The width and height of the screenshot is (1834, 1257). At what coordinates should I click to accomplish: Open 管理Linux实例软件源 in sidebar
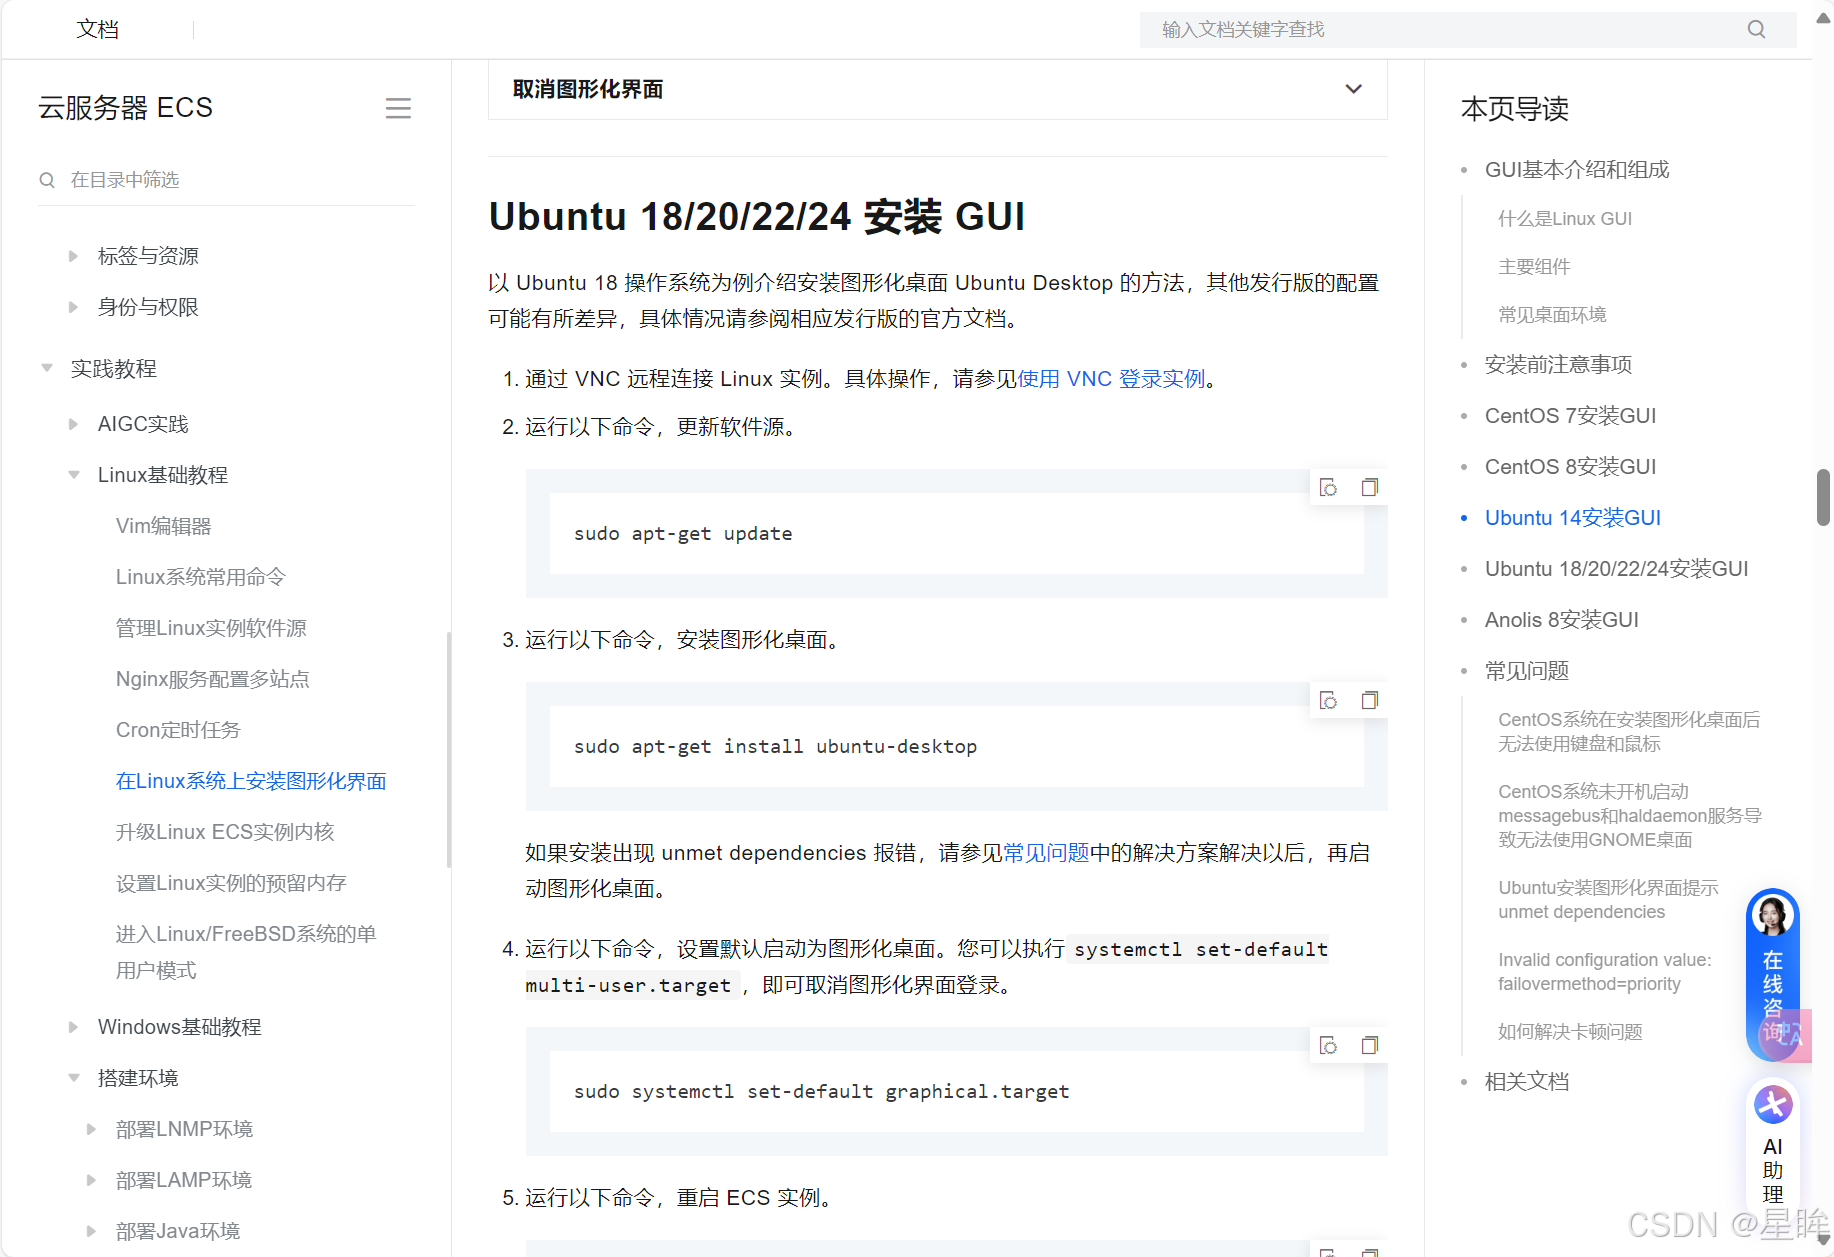211,628
